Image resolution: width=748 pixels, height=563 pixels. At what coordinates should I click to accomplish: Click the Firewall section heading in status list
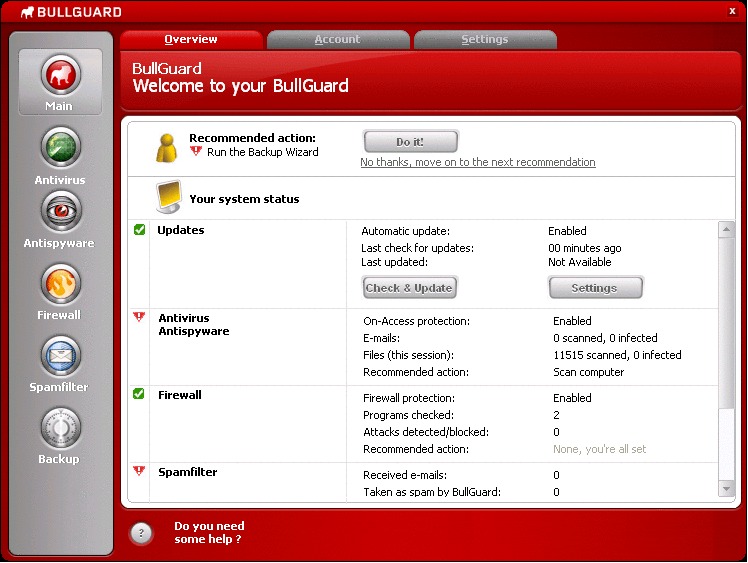point(180,395)
